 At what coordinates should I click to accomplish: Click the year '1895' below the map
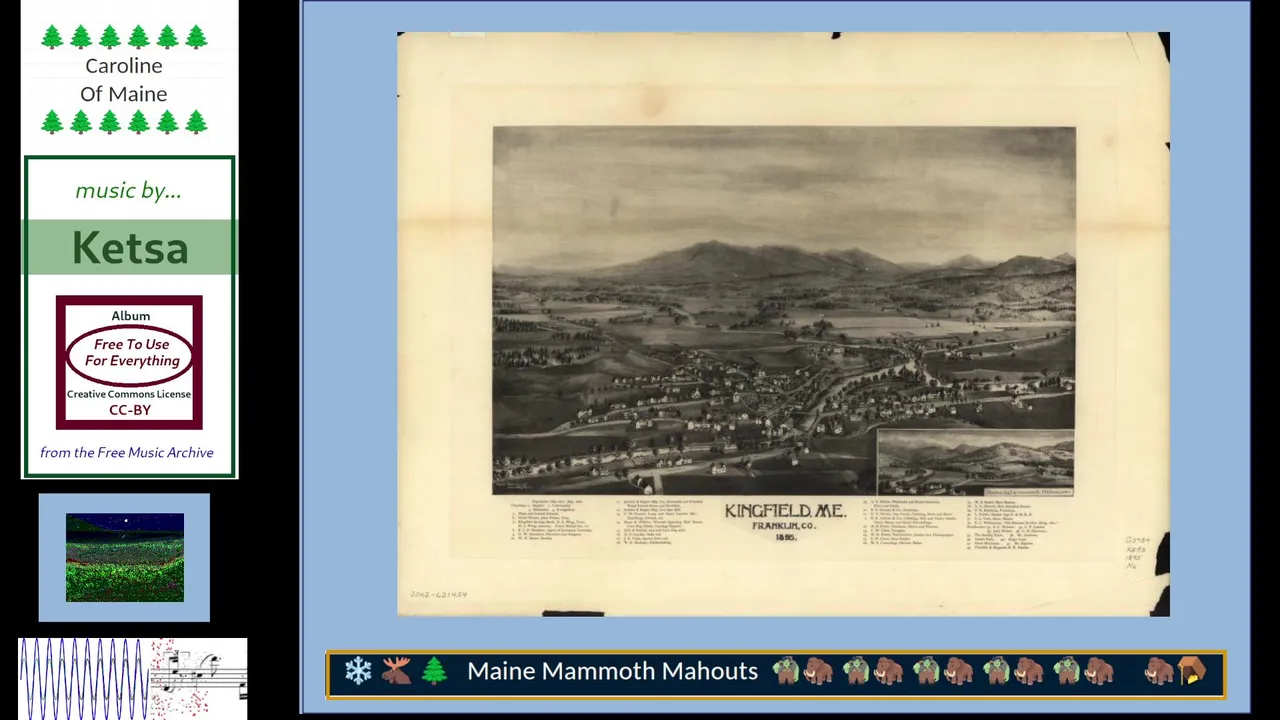(x=785, y=538)
